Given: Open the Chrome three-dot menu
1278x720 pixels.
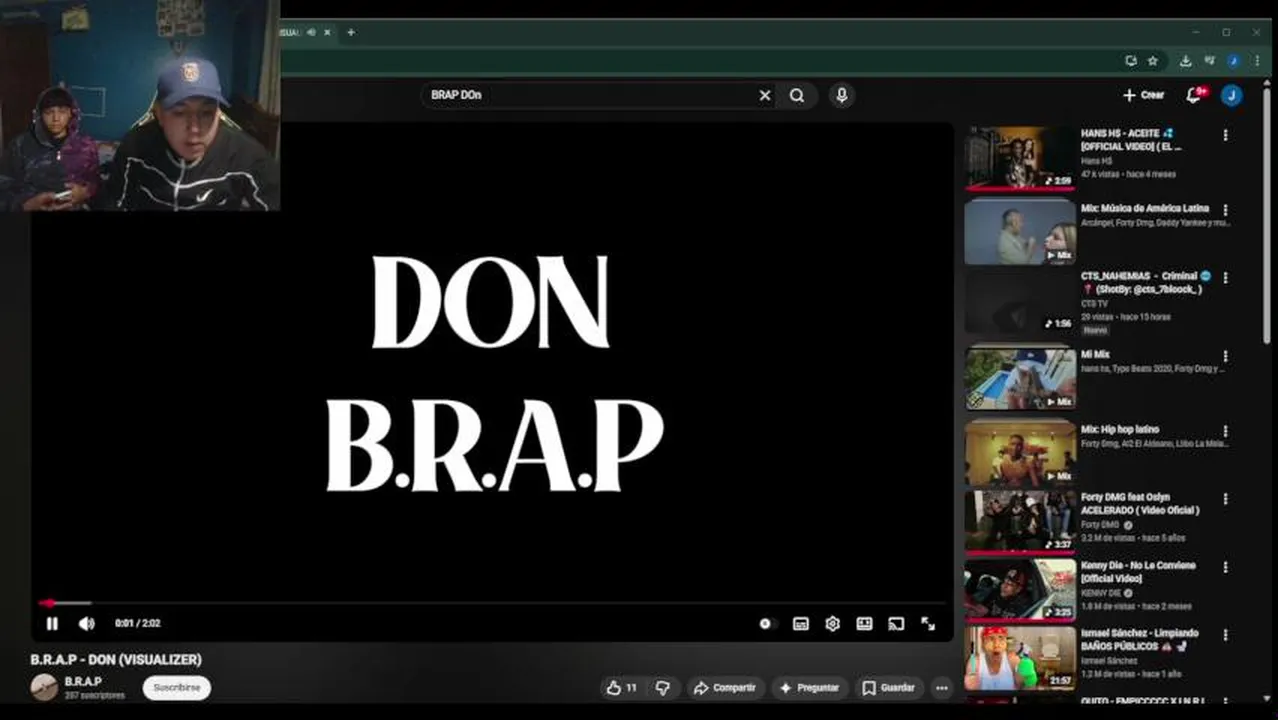Looking at the screenshot, I should (x=1257, y=61).
